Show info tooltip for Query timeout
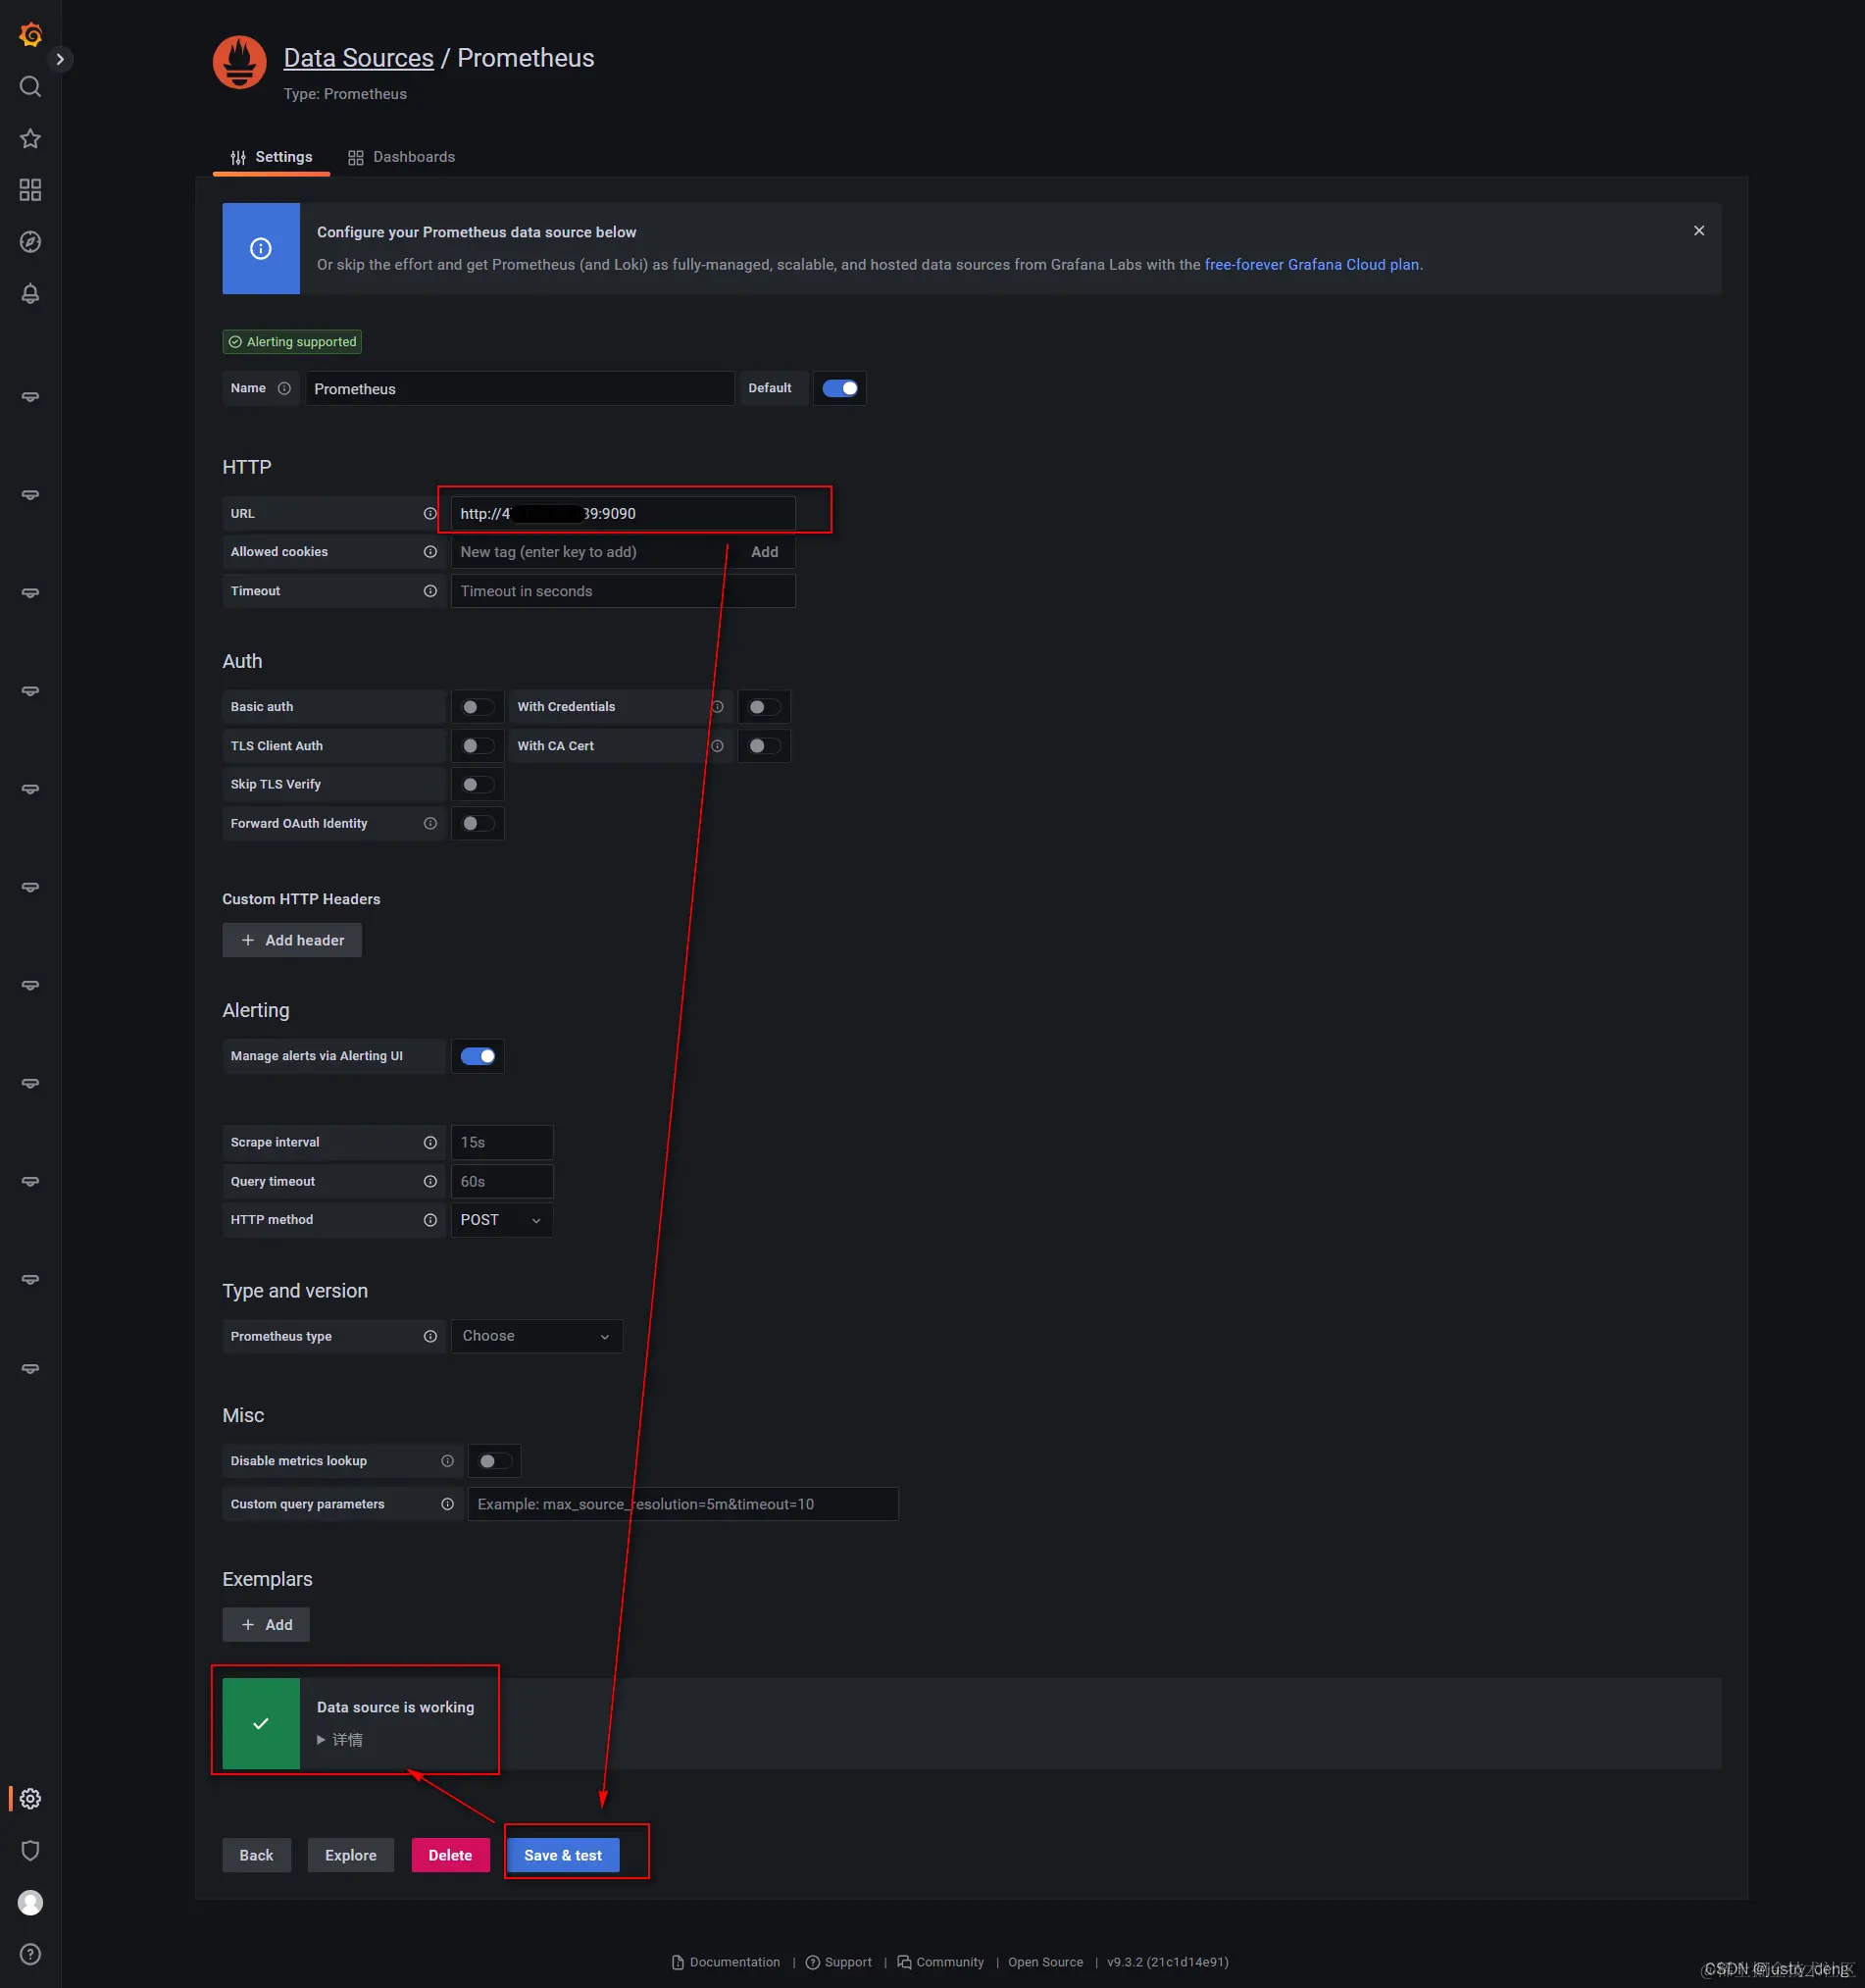Screen dimensions: 1865x1988 tap(430, 1182)
